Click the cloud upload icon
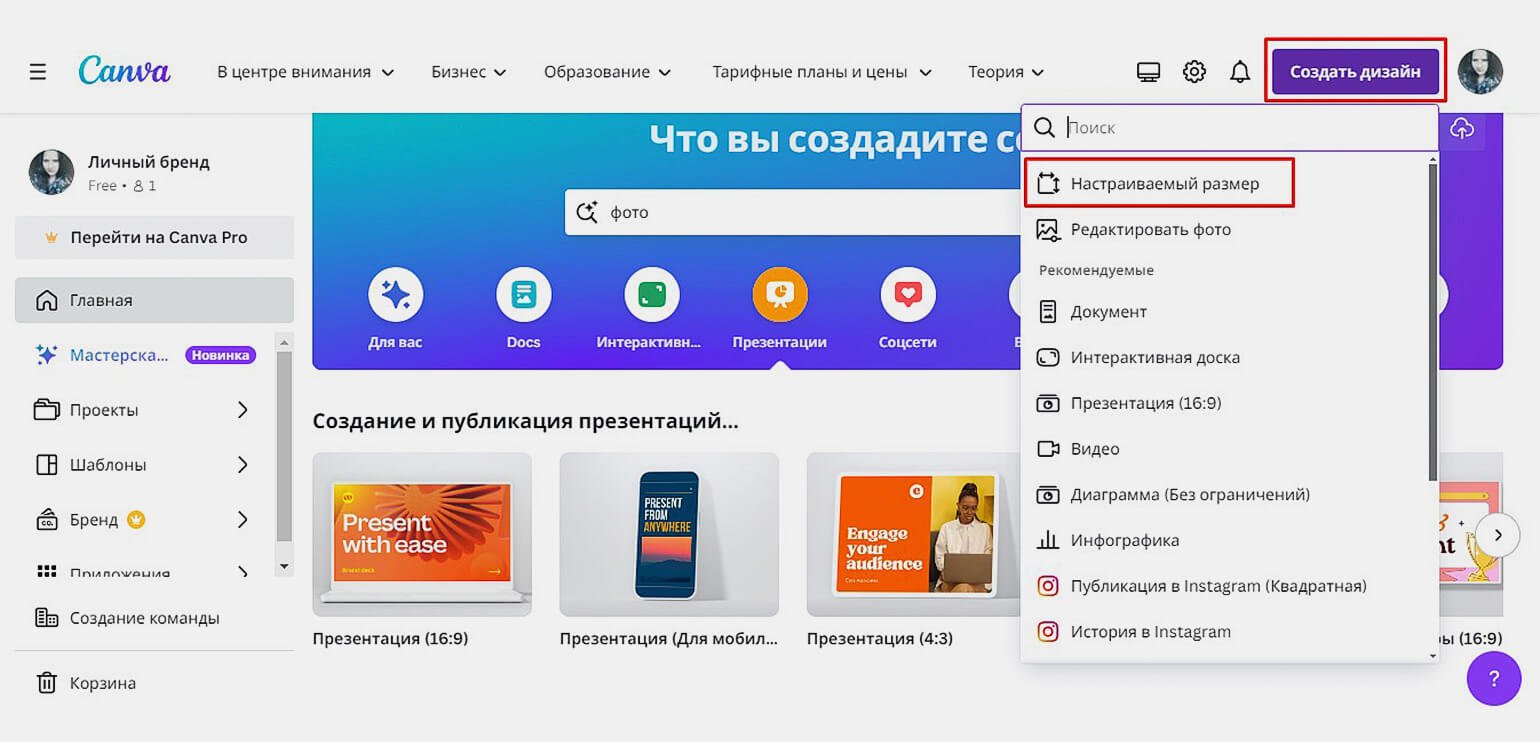Screen dimensions: 1540x742 1462,128
